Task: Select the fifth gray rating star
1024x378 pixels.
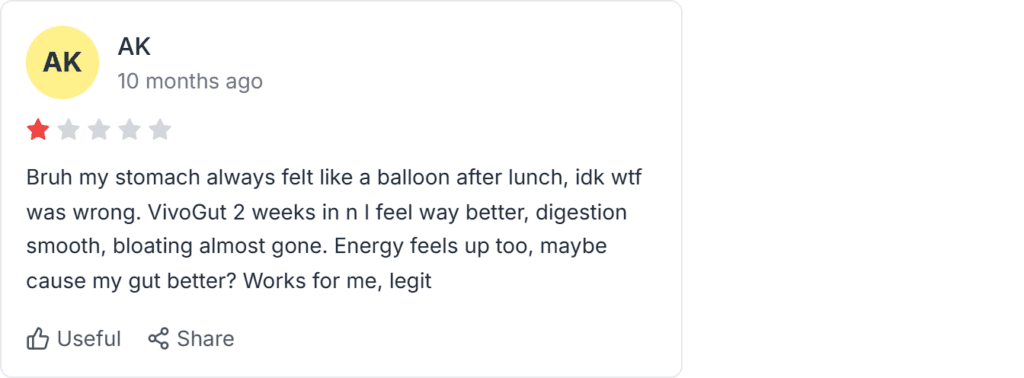Action: coord(159,129)
